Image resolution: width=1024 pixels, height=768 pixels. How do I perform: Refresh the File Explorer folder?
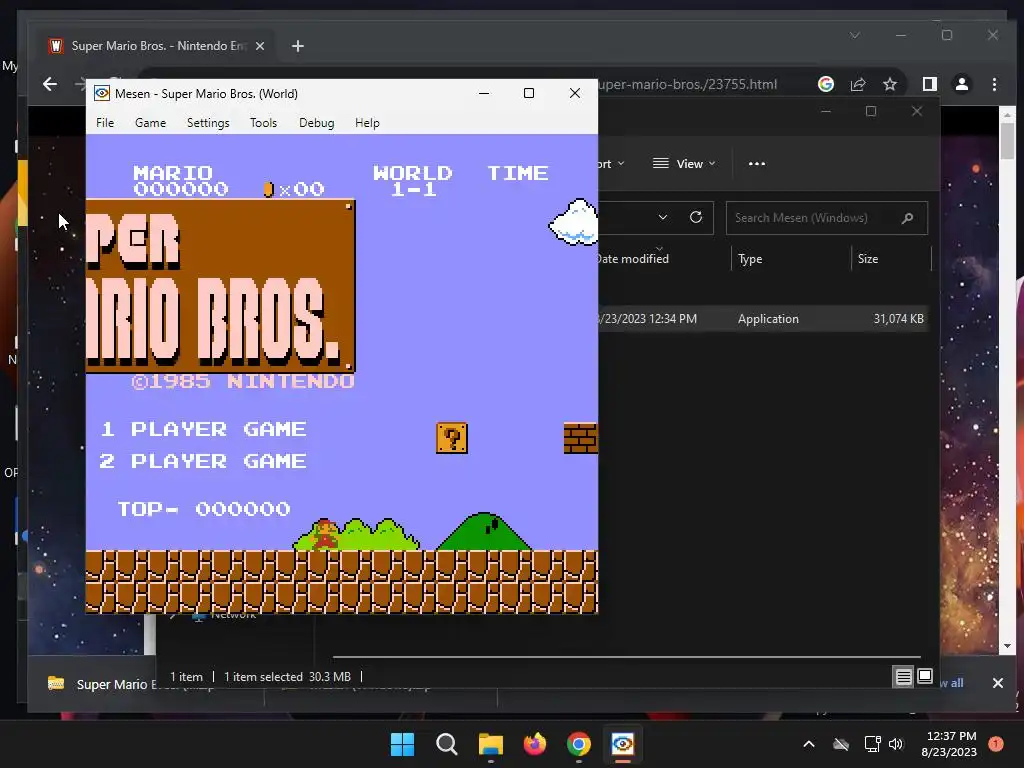point(696,217)
